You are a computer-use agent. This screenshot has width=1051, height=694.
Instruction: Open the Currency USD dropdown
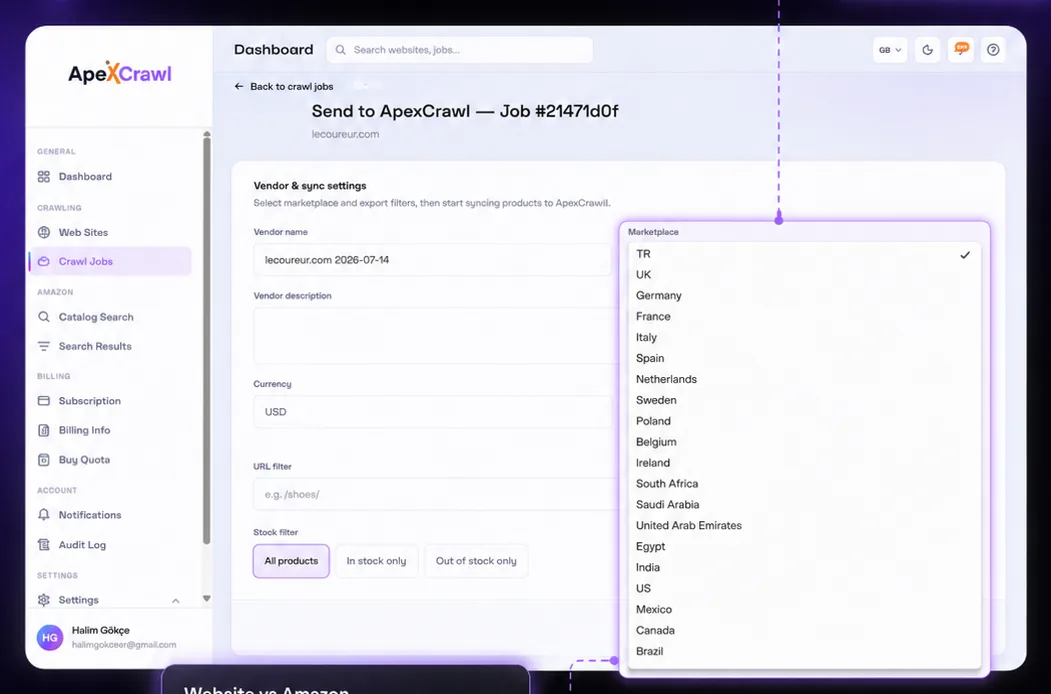[432, 412]
